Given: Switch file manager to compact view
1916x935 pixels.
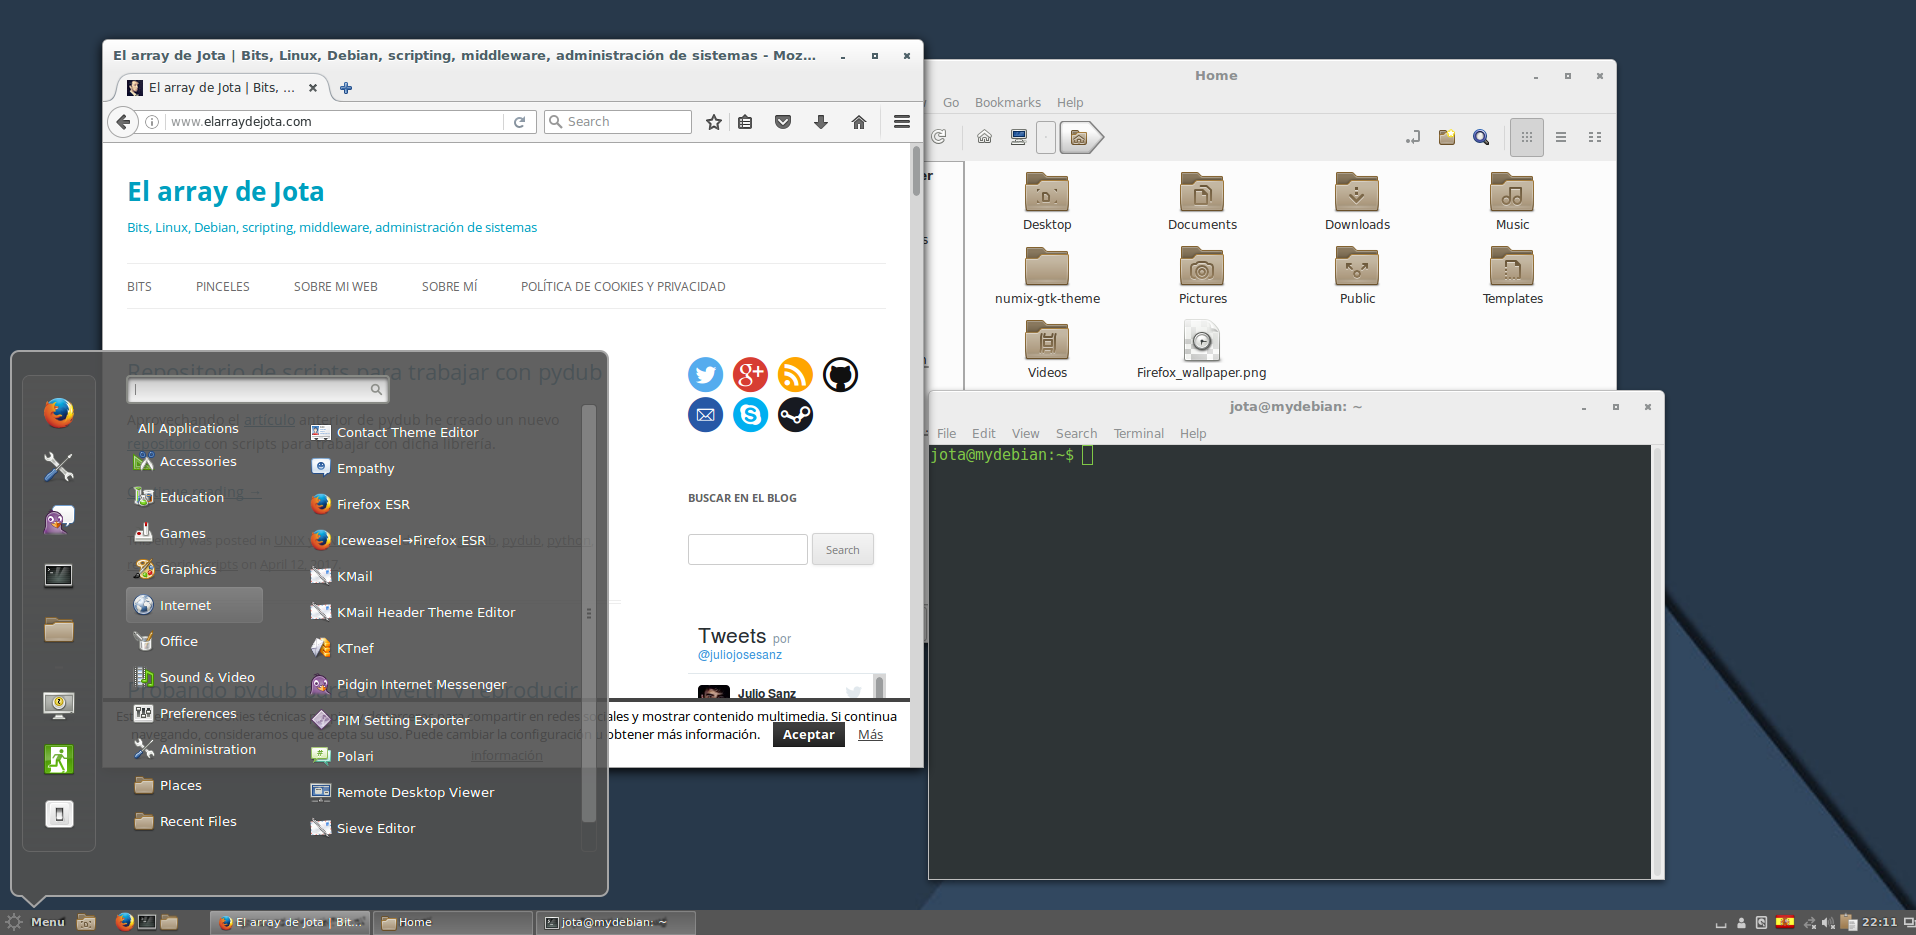Looking at the screenshot, I should pyautogui.click(x=1595, y=137).
